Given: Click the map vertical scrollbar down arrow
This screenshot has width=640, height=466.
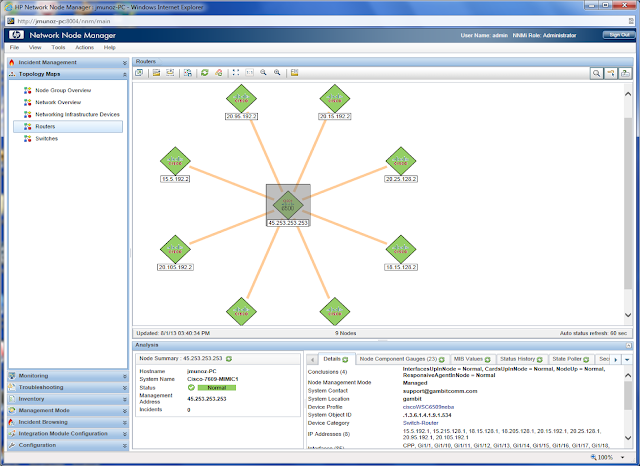Looking at the screenshot, I should point(628,315).
